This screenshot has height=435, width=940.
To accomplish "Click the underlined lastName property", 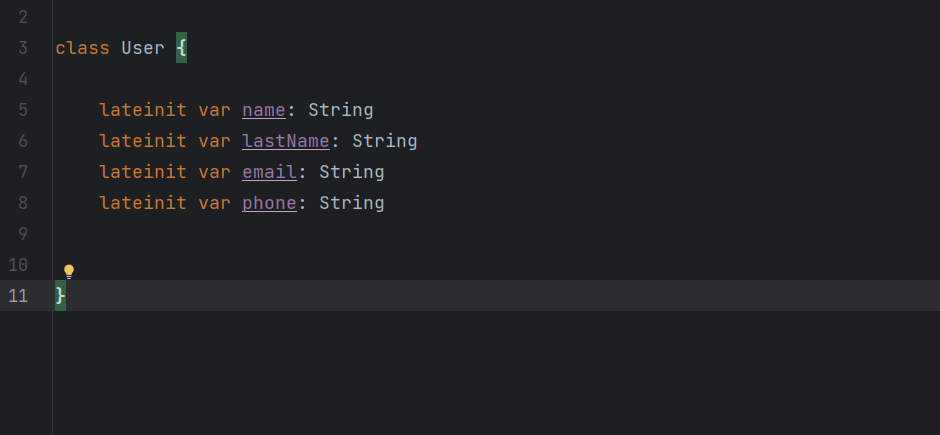I will coord(285,141).
